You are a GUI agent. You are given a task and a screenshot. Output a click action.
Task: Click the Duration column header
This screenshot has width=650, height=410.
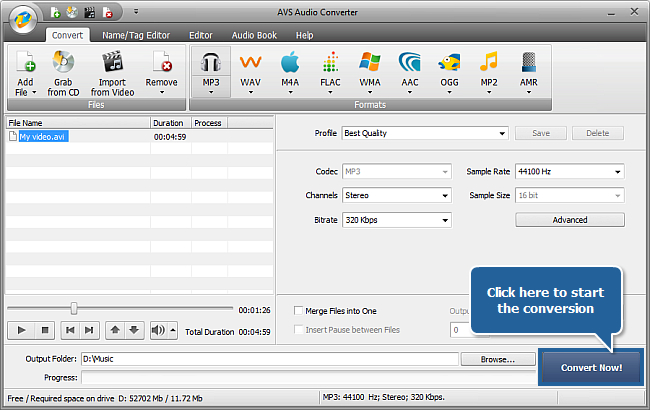(170, 123)
